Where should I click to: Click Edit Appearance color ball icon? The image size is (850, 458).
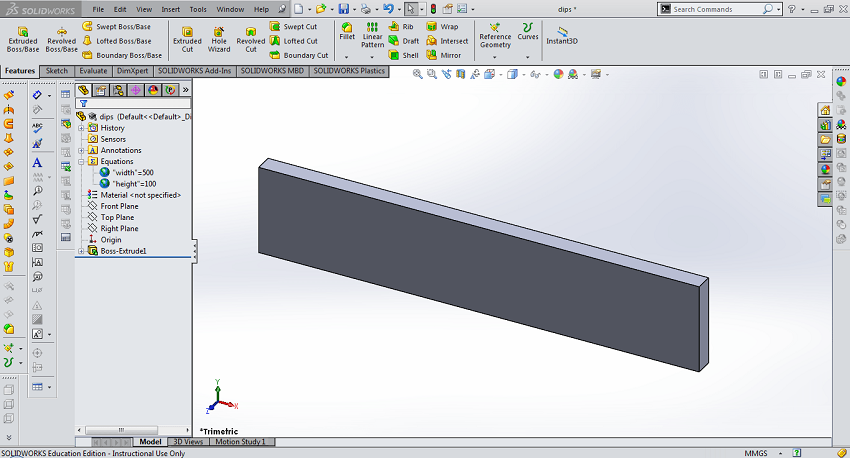(x=558, y=74)
